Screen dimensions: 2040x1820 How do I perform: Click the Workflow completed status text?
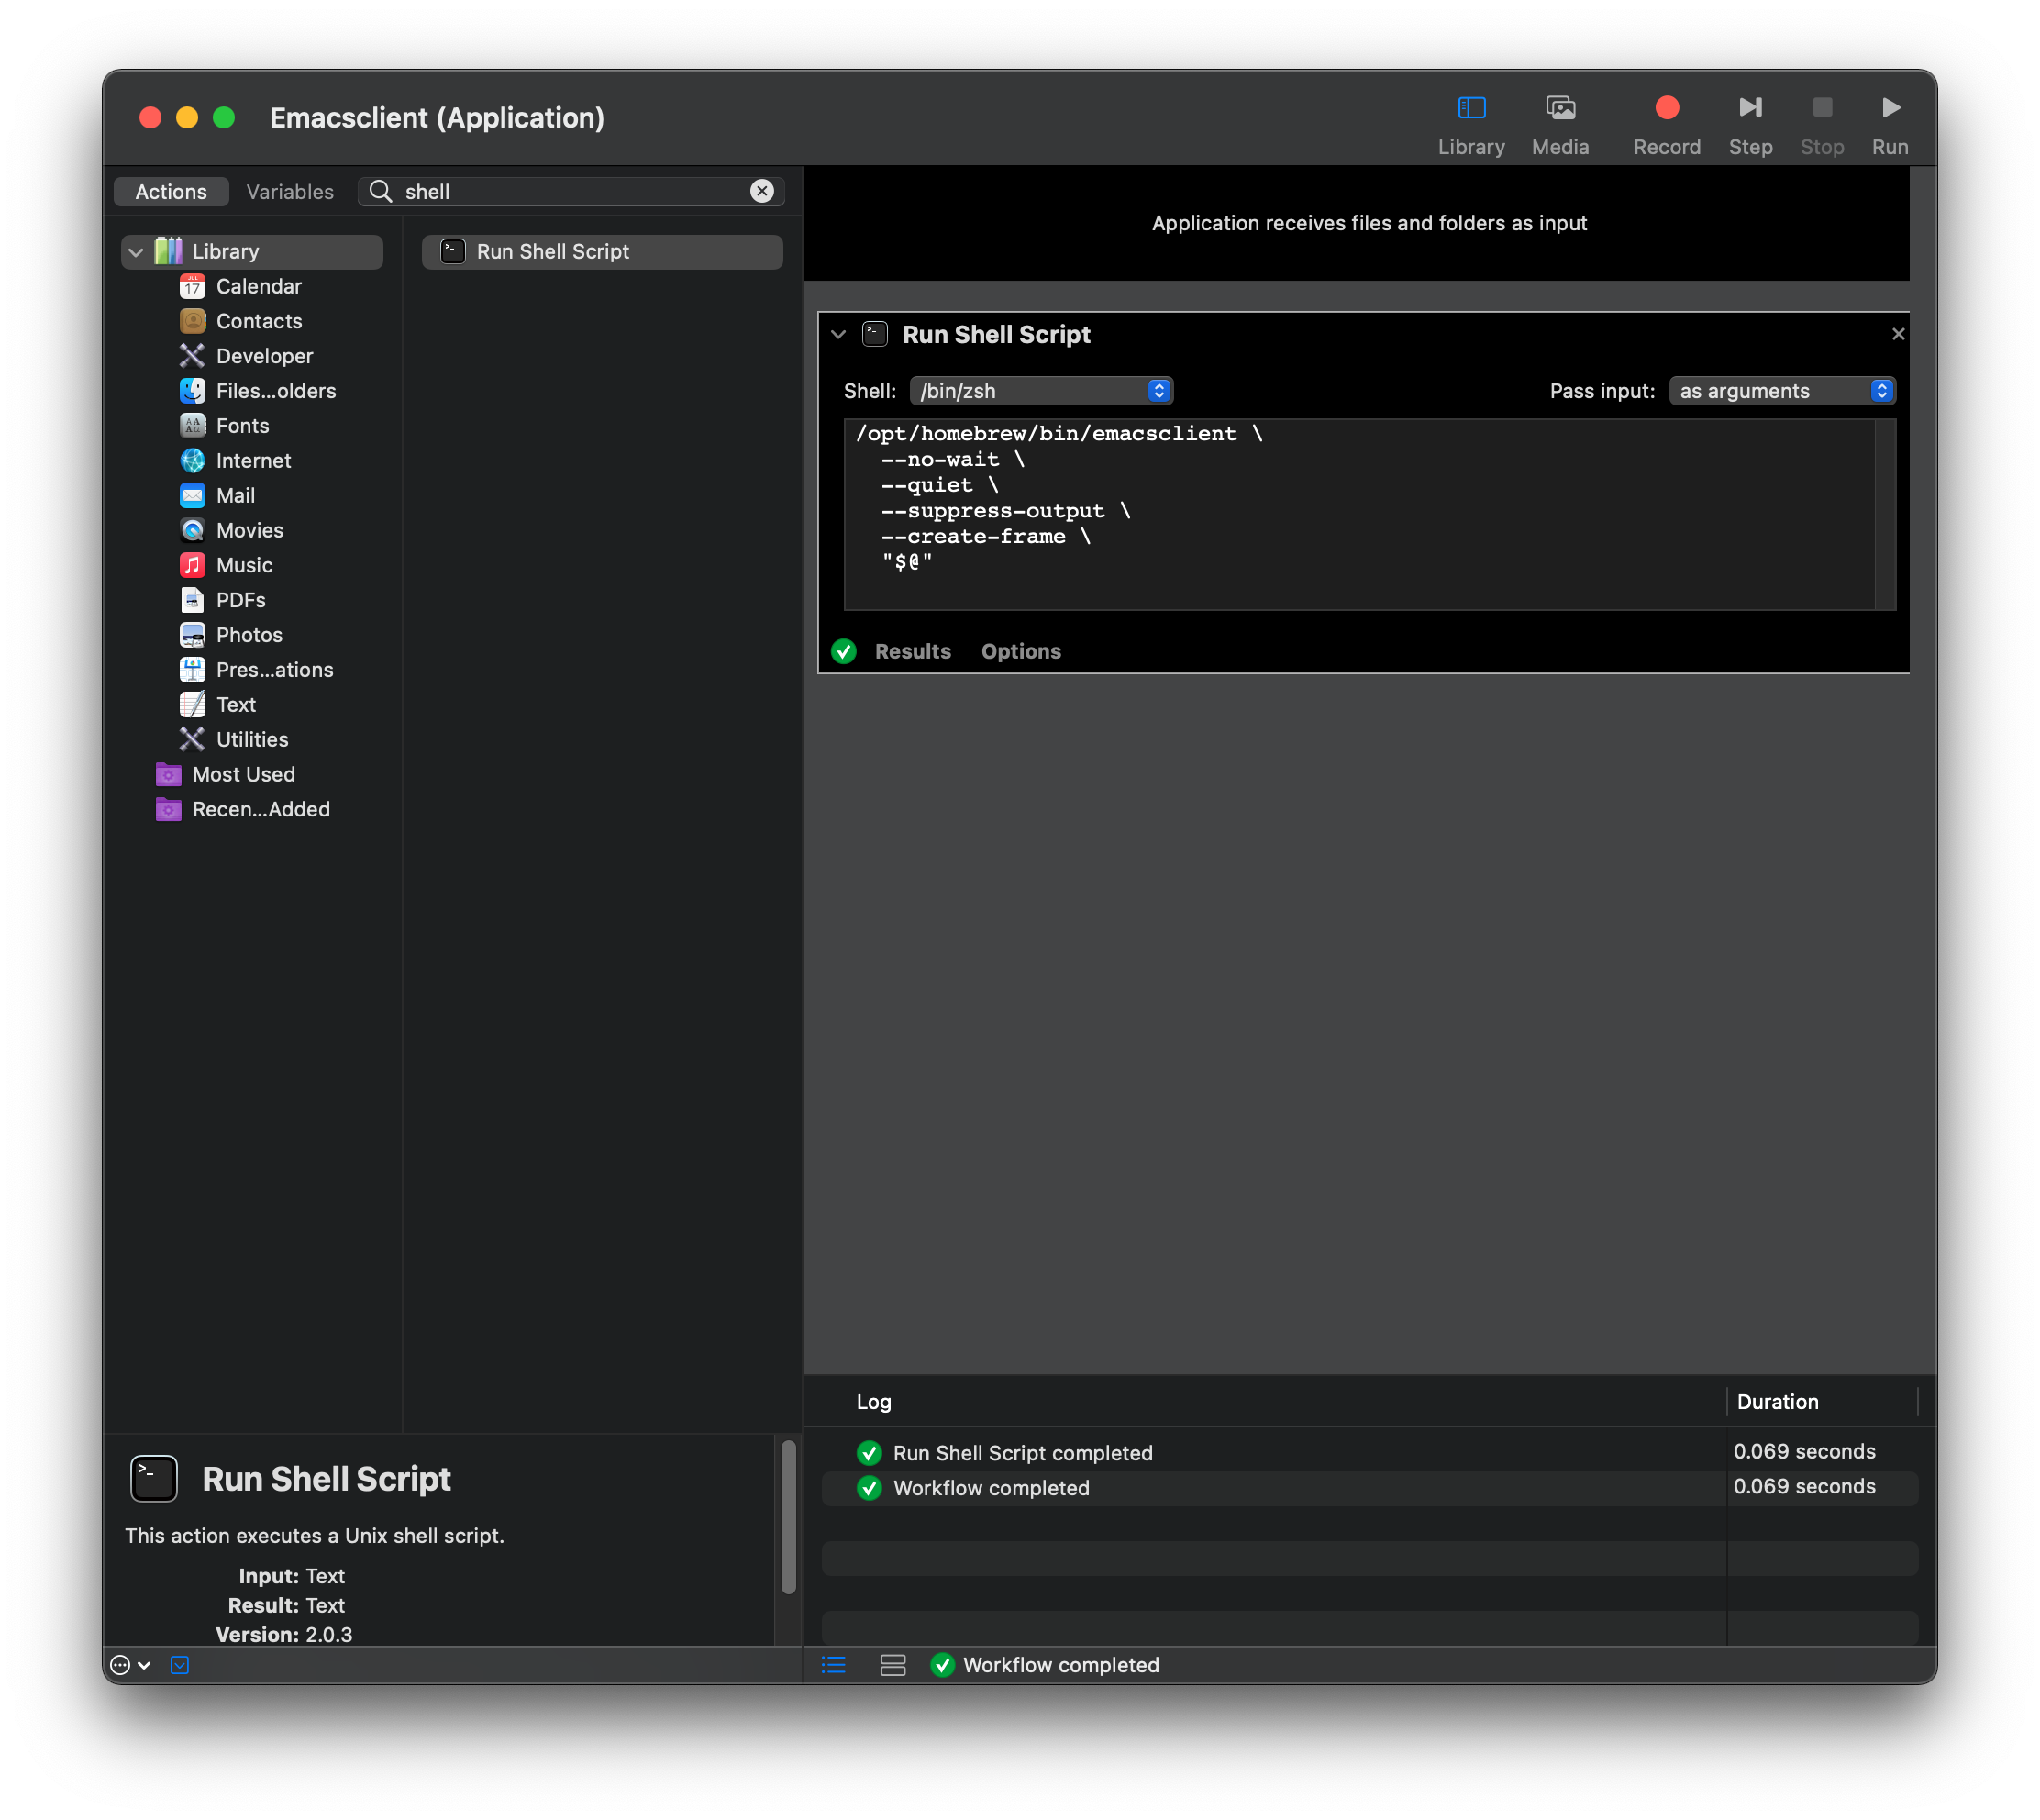1061,1665
